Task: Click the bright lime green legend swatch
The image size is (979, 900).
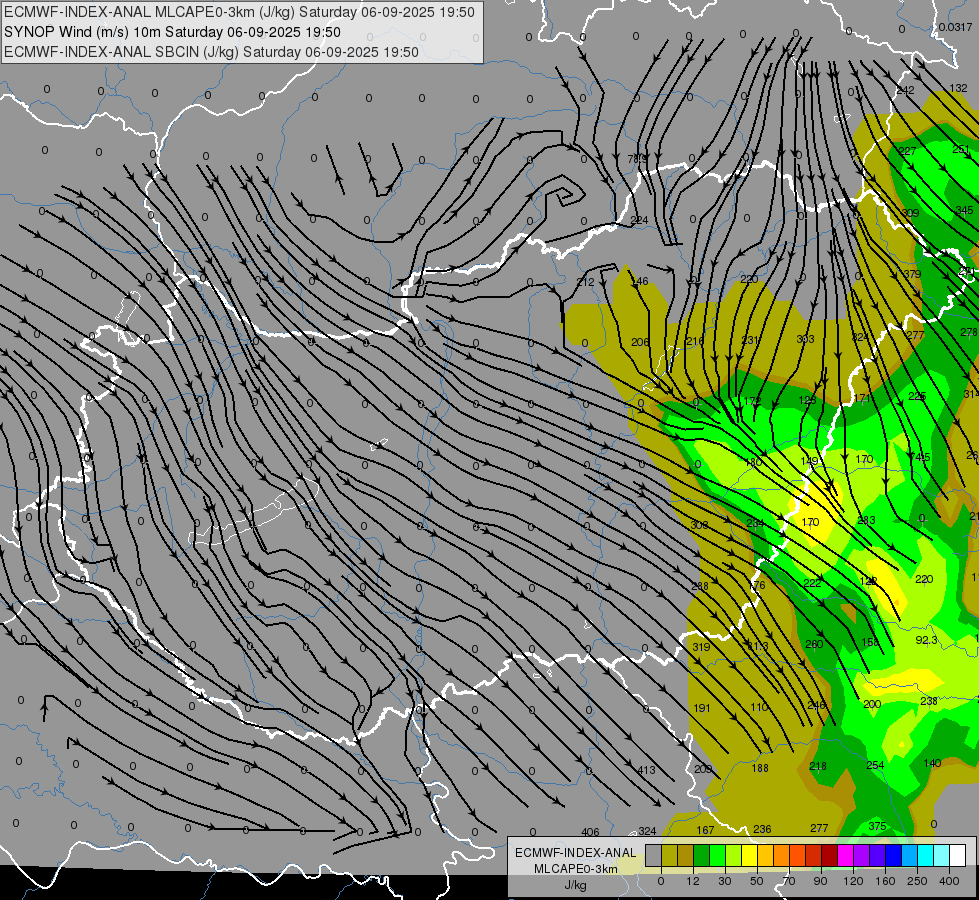Action: coord(717,856)
